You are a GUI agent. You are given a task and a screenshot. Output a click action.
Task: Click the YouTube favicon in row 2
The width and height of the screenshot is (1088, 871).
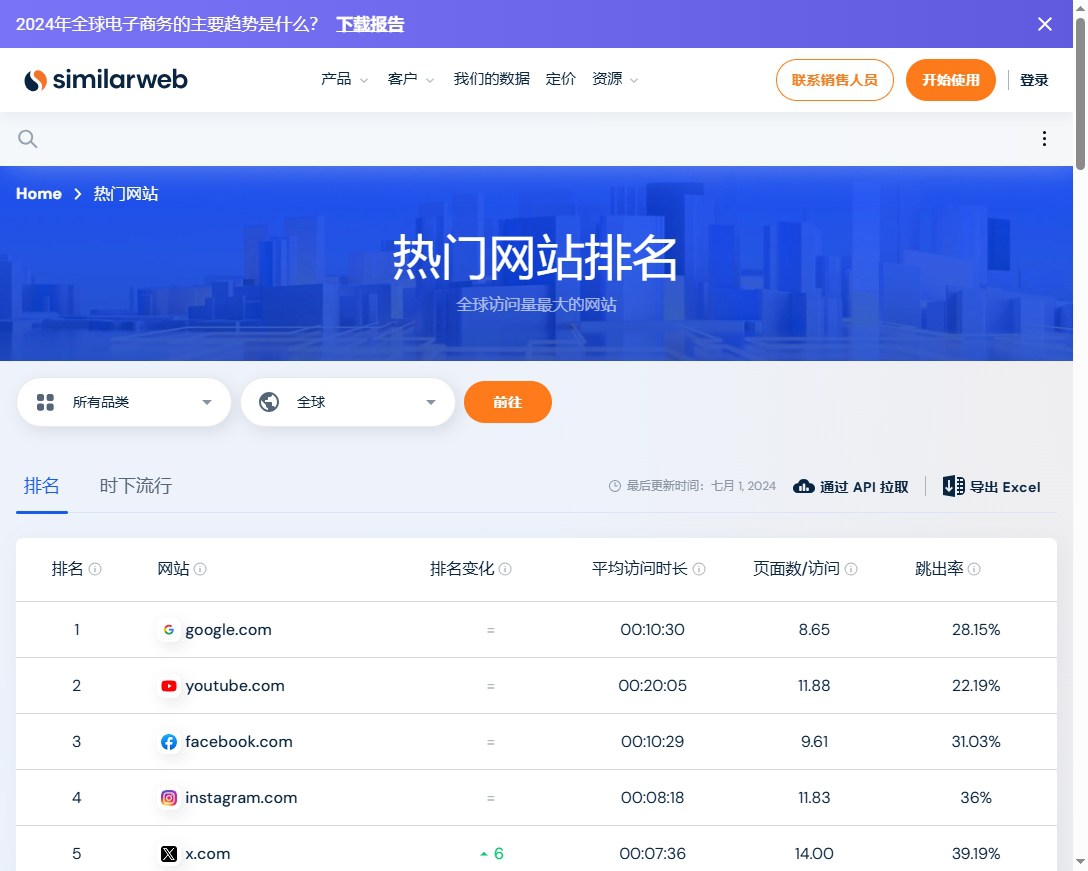click(169, 686)
